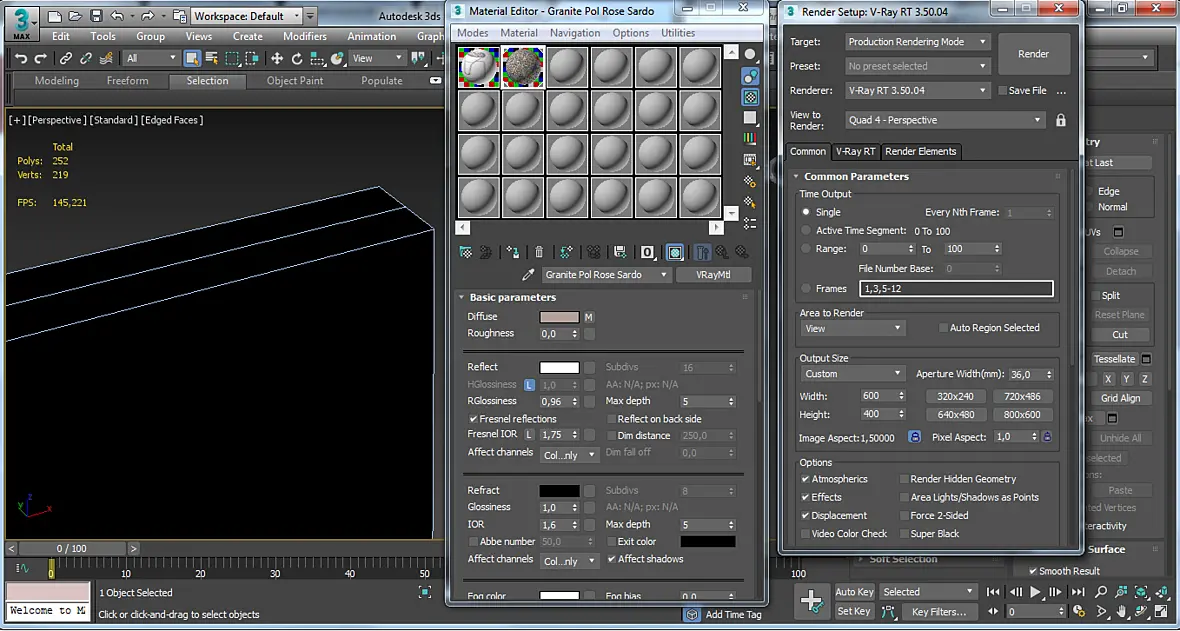Open the Select by Name list icon
Viewport: 1180px width, 631px height.
212,58
